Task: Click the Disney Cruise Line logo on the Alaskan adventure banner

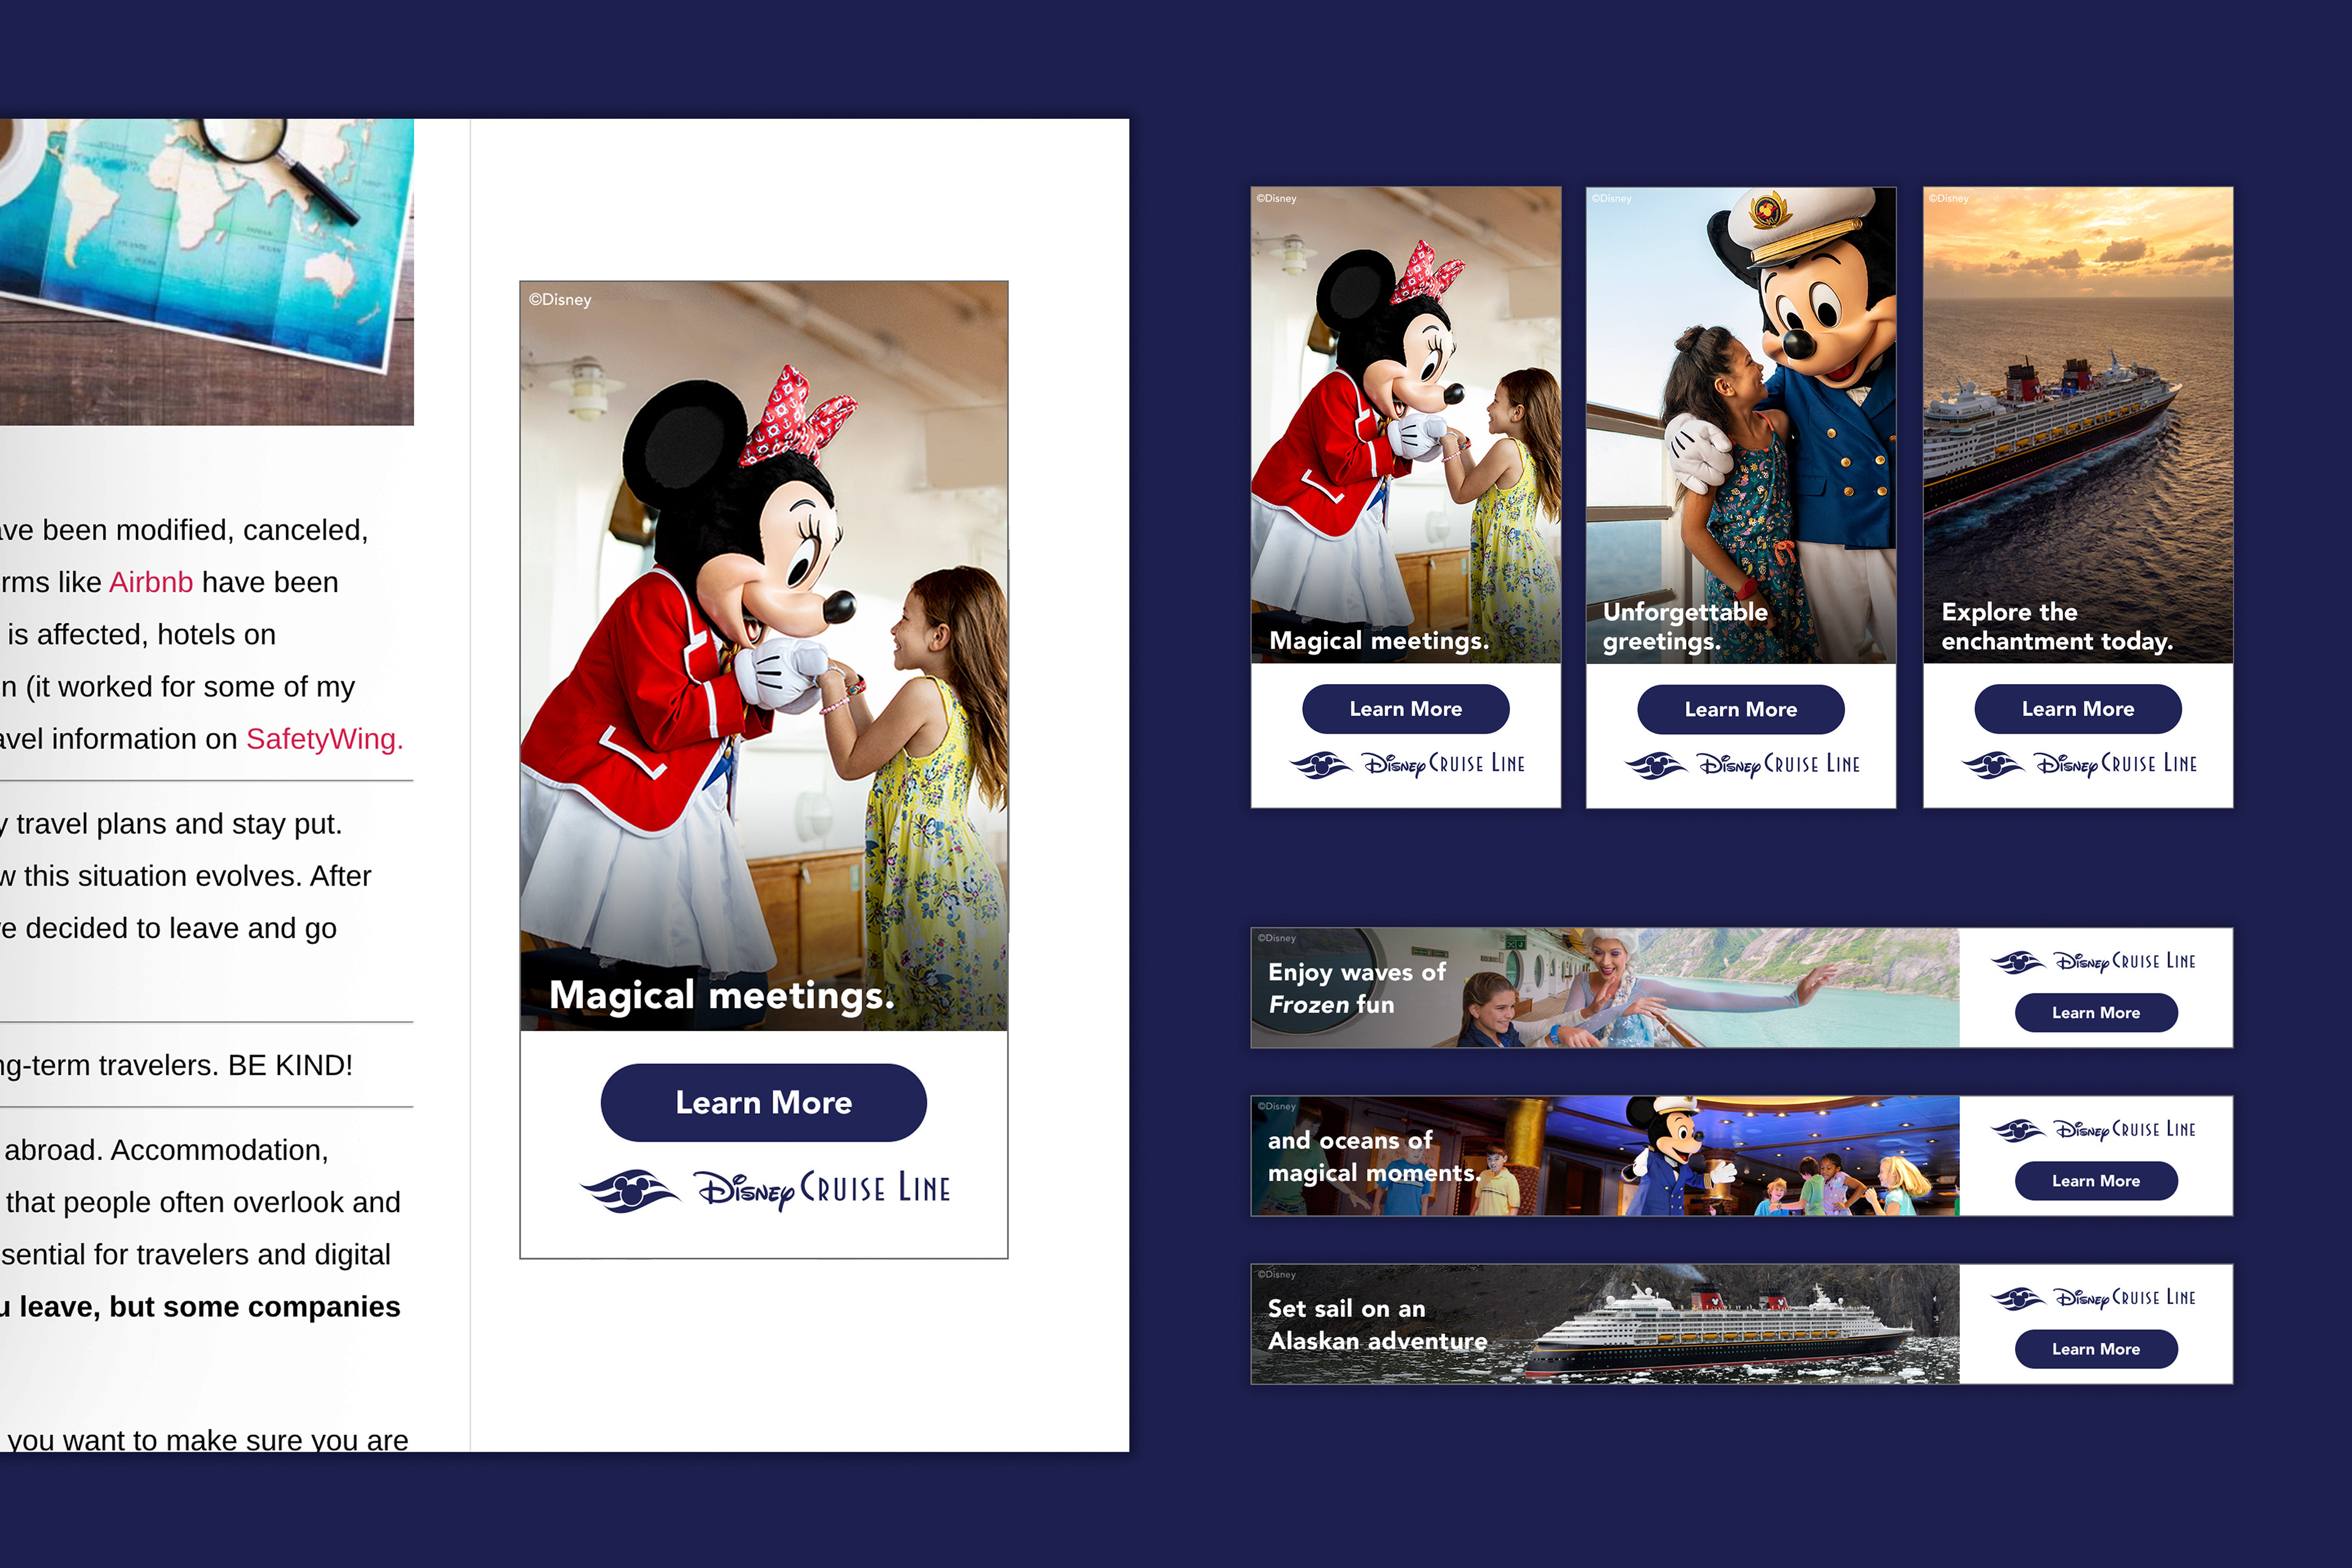Action: click(2094, 1297)
